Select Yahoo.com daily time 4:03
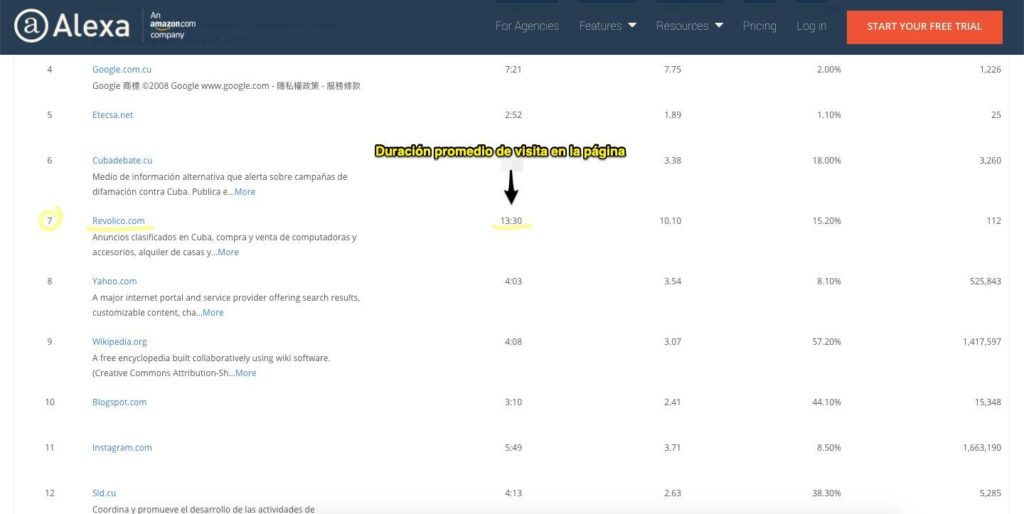 513,281
